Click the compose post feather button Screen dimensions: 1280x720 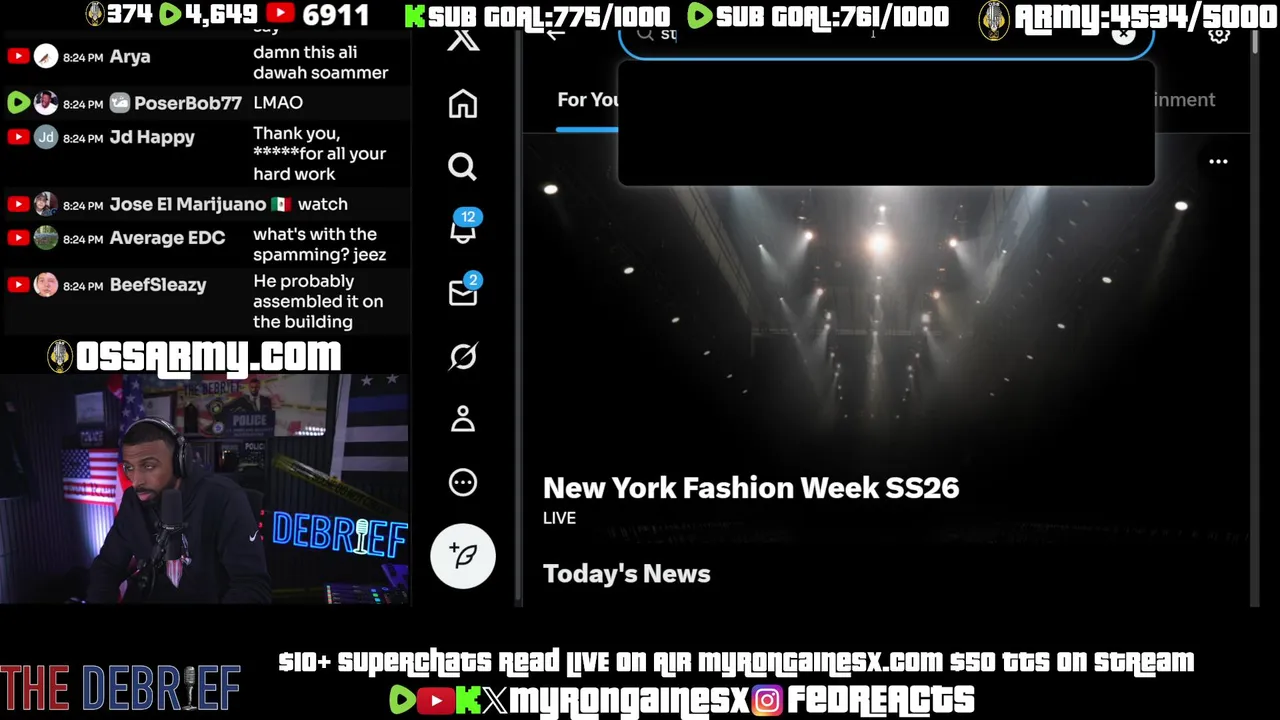tap(463, 555)
